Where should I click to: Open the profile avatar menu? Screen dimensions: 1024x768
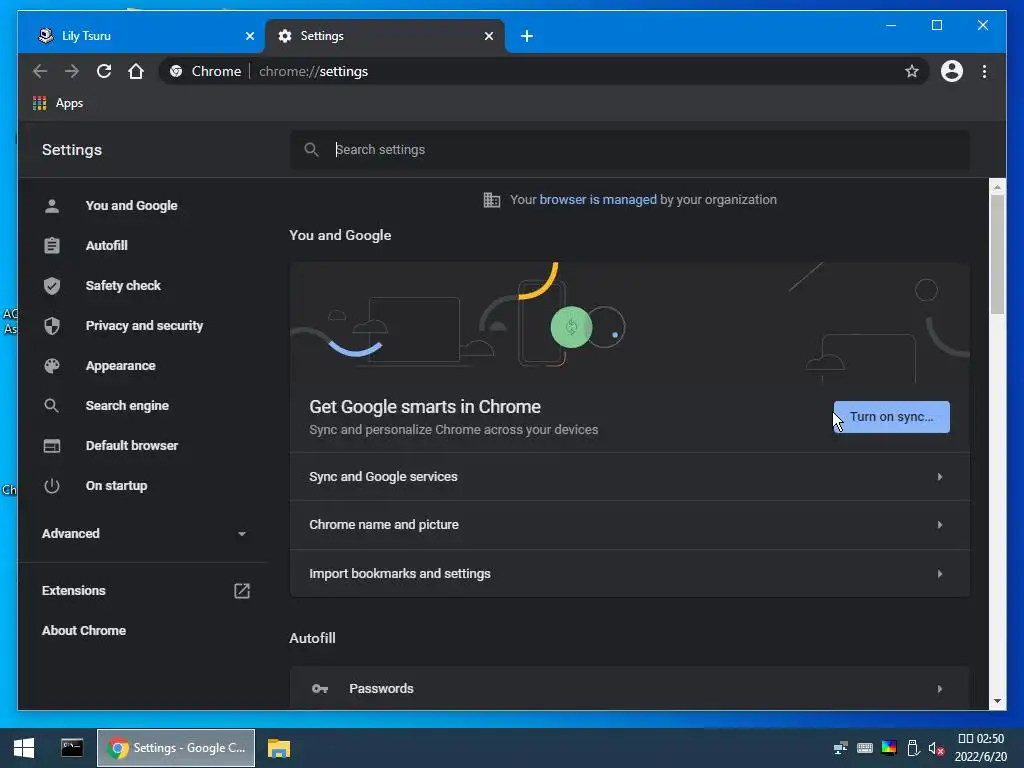click(952, 71)
